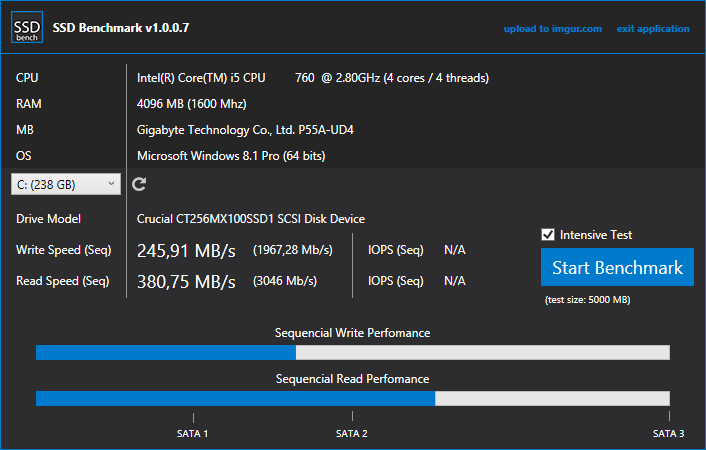The height and width of the screenshot is (450, 706).
Task: Click the Sequential Read Performance bar
Action: [352, 398]
